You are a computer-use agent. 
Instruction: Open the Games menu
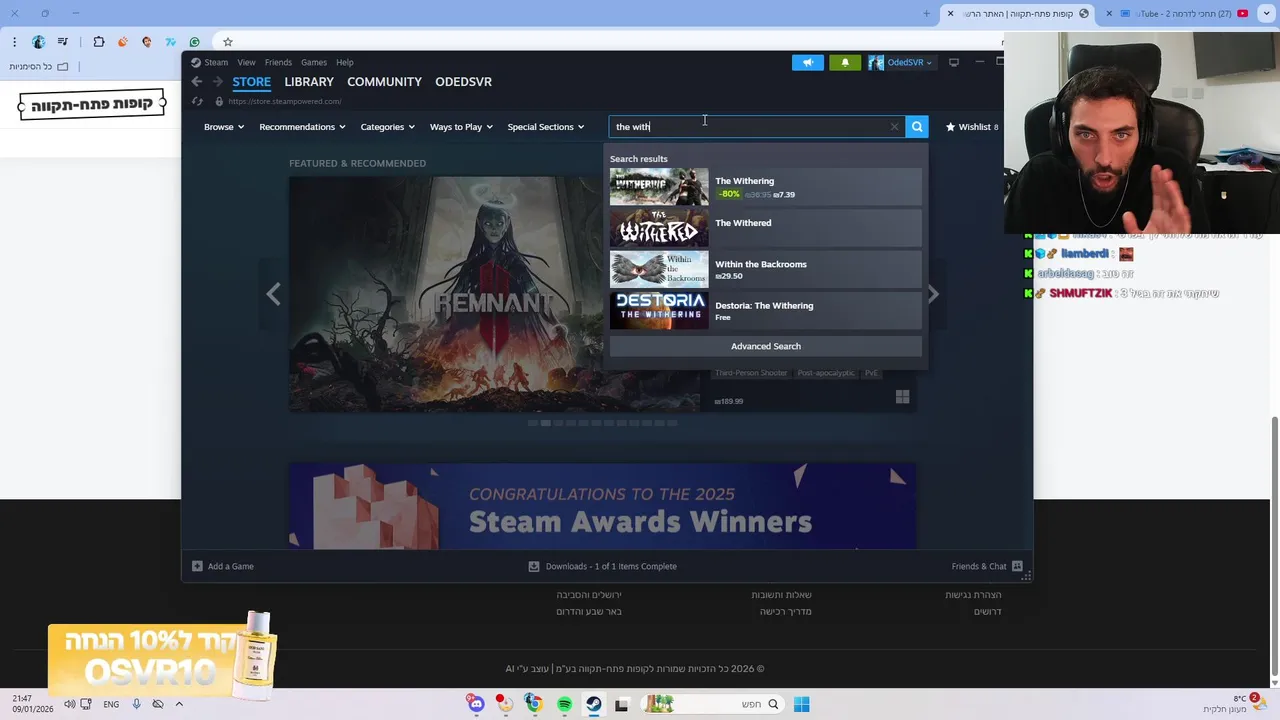click(314, 62)
